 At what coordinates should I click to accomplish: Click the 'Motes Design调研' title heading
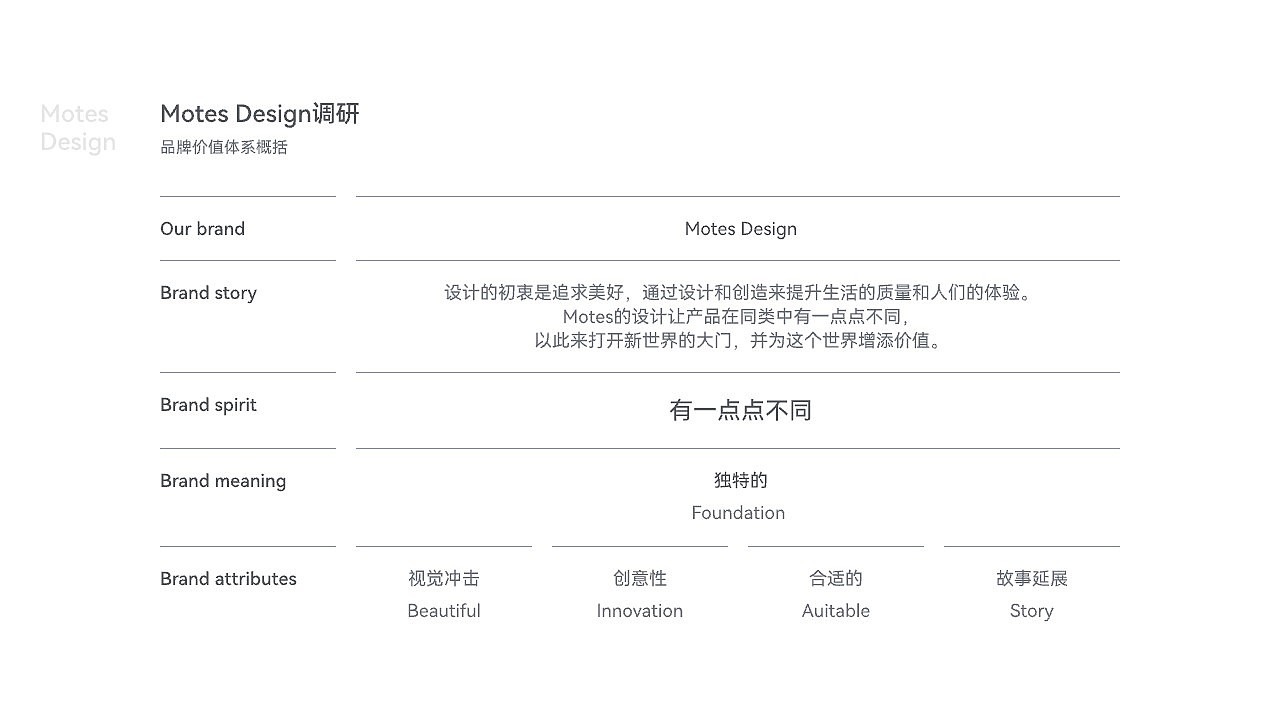pos(259,114)
